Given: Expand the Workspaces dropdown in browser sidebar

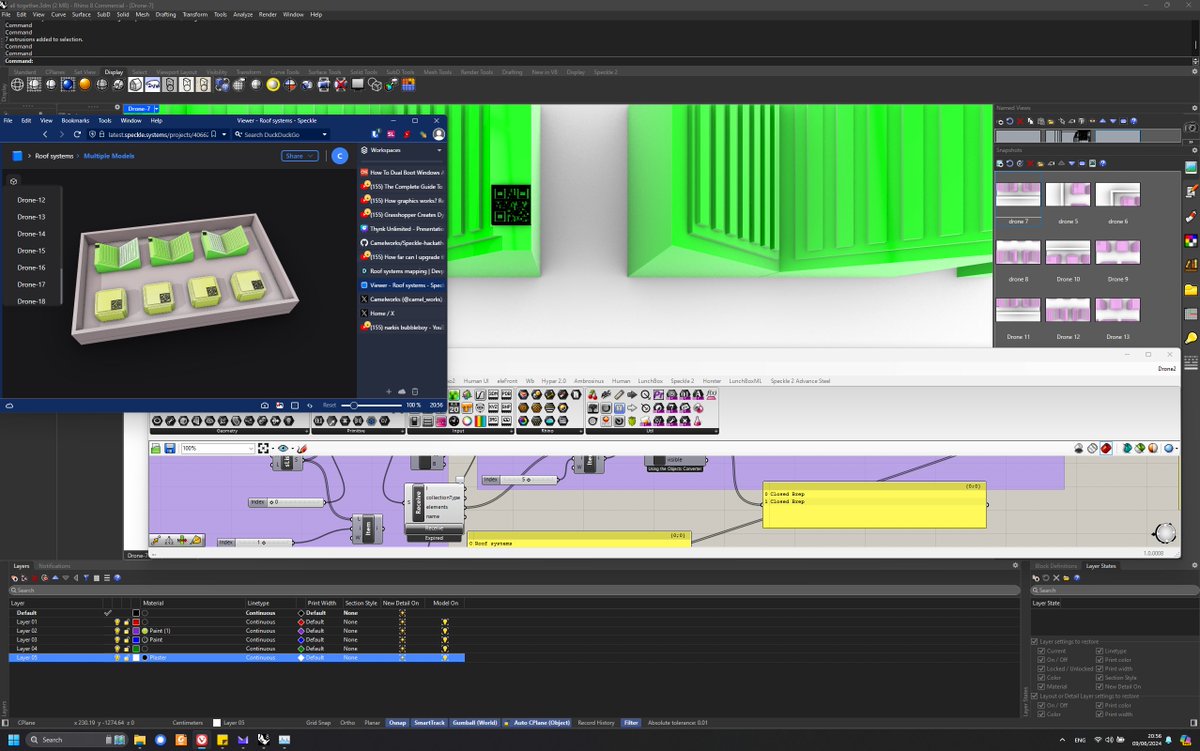Looking at the screenshot, I should (439, 150).
